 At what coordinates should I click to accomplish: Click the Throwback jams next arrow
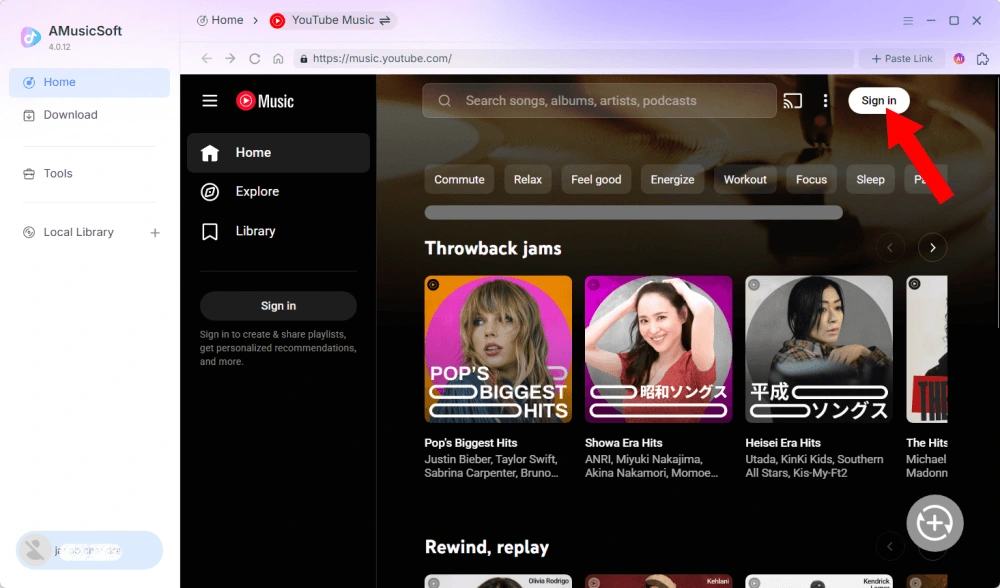coord(932,247)
